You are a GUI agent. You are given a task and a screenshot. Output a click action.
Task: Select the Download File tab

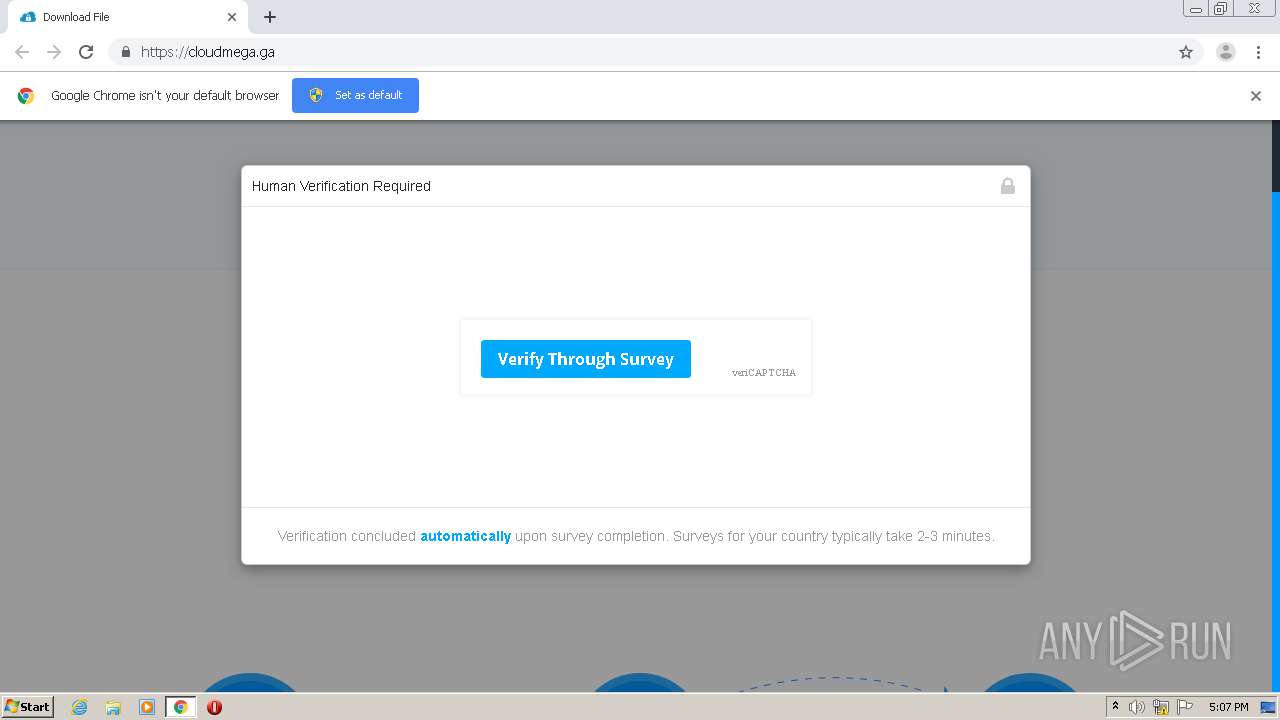click(x=127, y=17)
